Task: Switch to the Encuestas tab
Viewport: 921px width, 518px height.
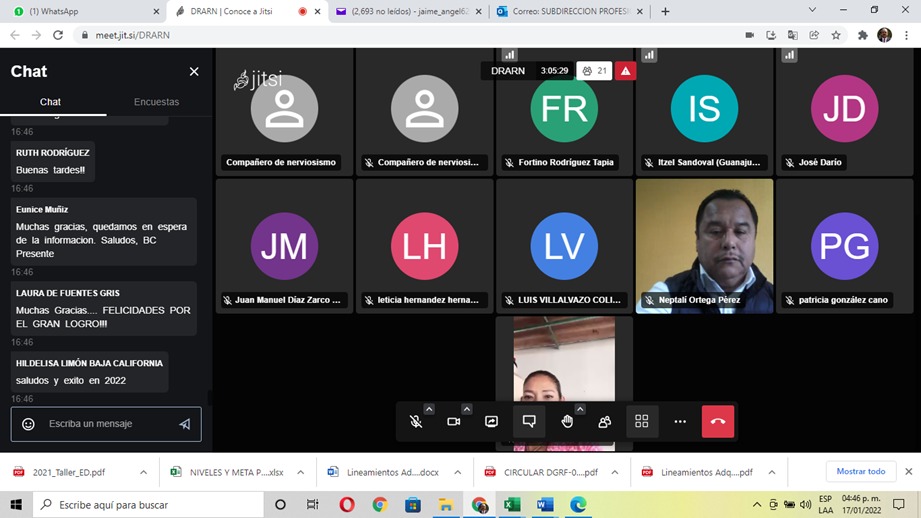Action: tap(156, 102)
